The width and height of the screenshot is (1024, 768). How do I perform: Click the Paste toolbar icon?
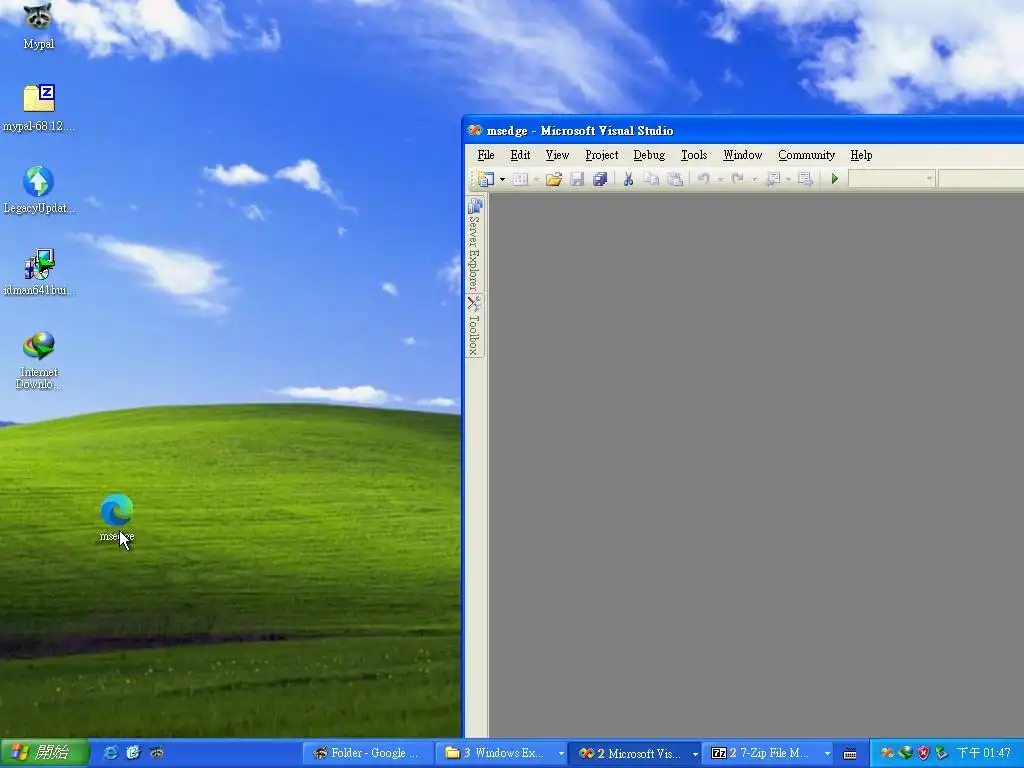[x=675, y=179]
